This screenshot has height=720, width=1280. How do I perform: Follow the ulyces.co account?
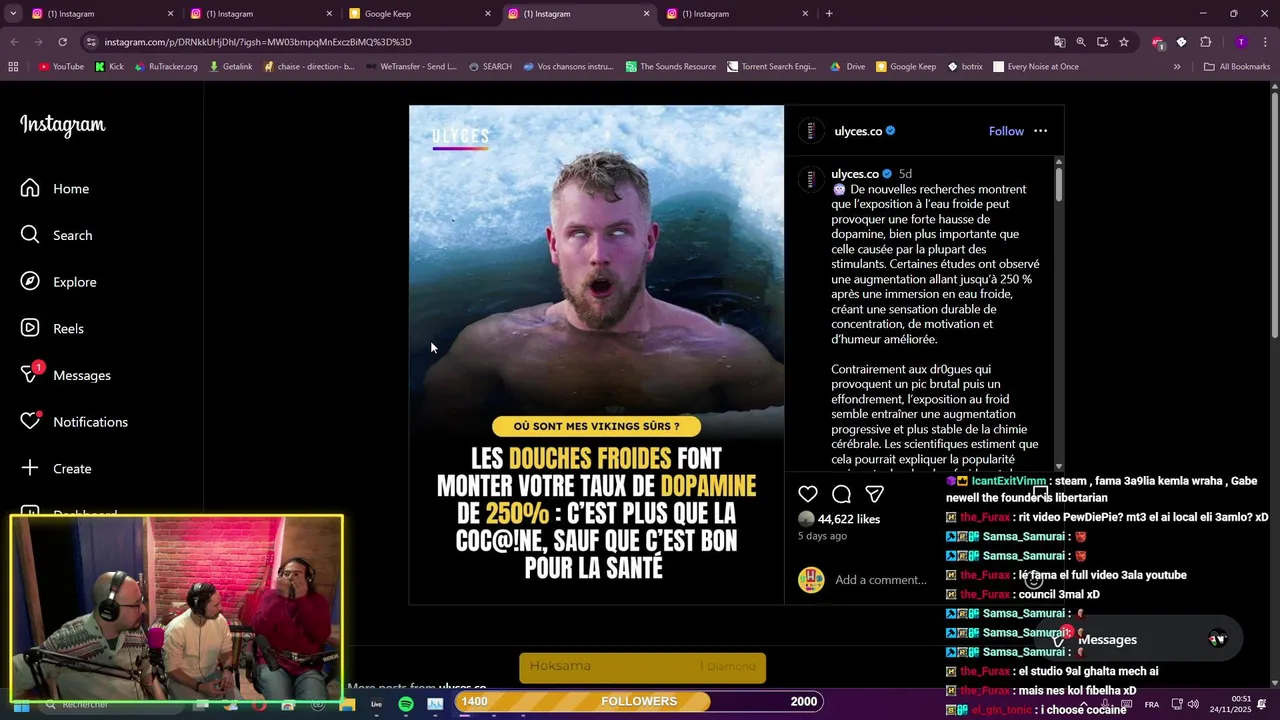(1006, 131)
